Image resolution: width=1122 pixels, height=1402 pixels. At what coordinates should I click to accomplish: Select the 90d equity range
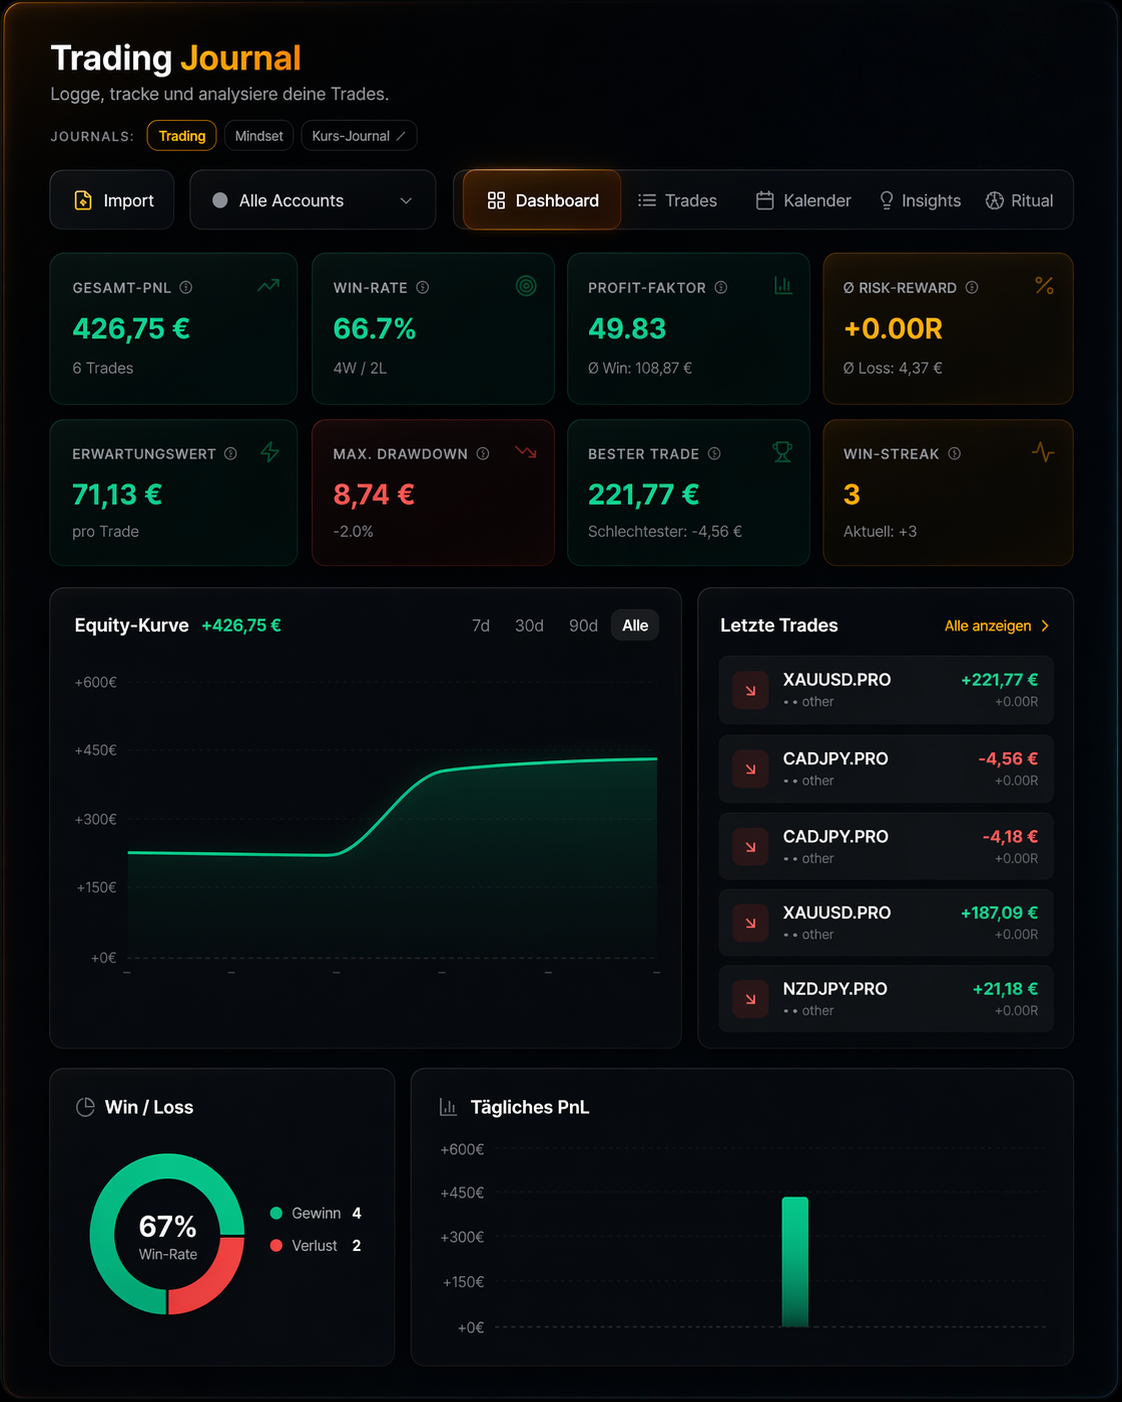coord(583,626)
